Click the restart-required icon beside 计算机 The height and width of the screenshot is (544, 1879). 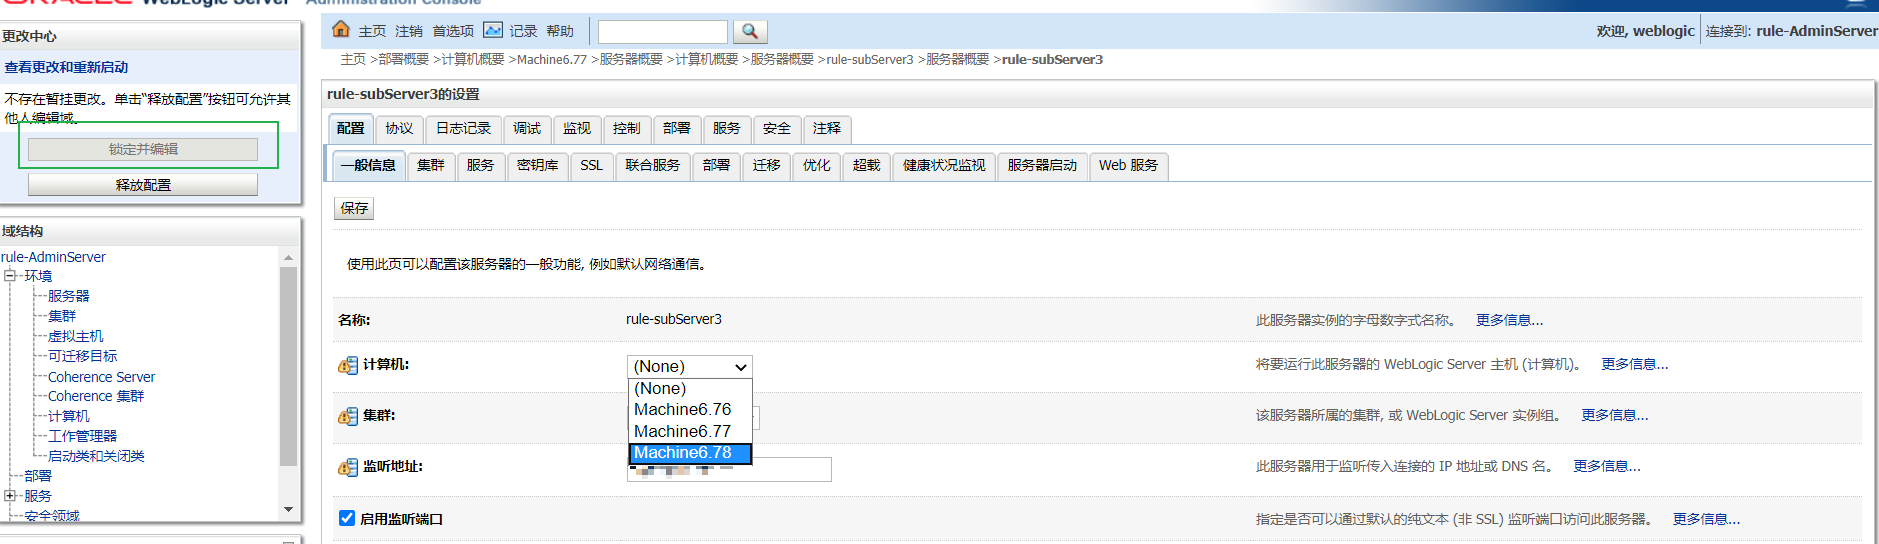pos(348,365)
